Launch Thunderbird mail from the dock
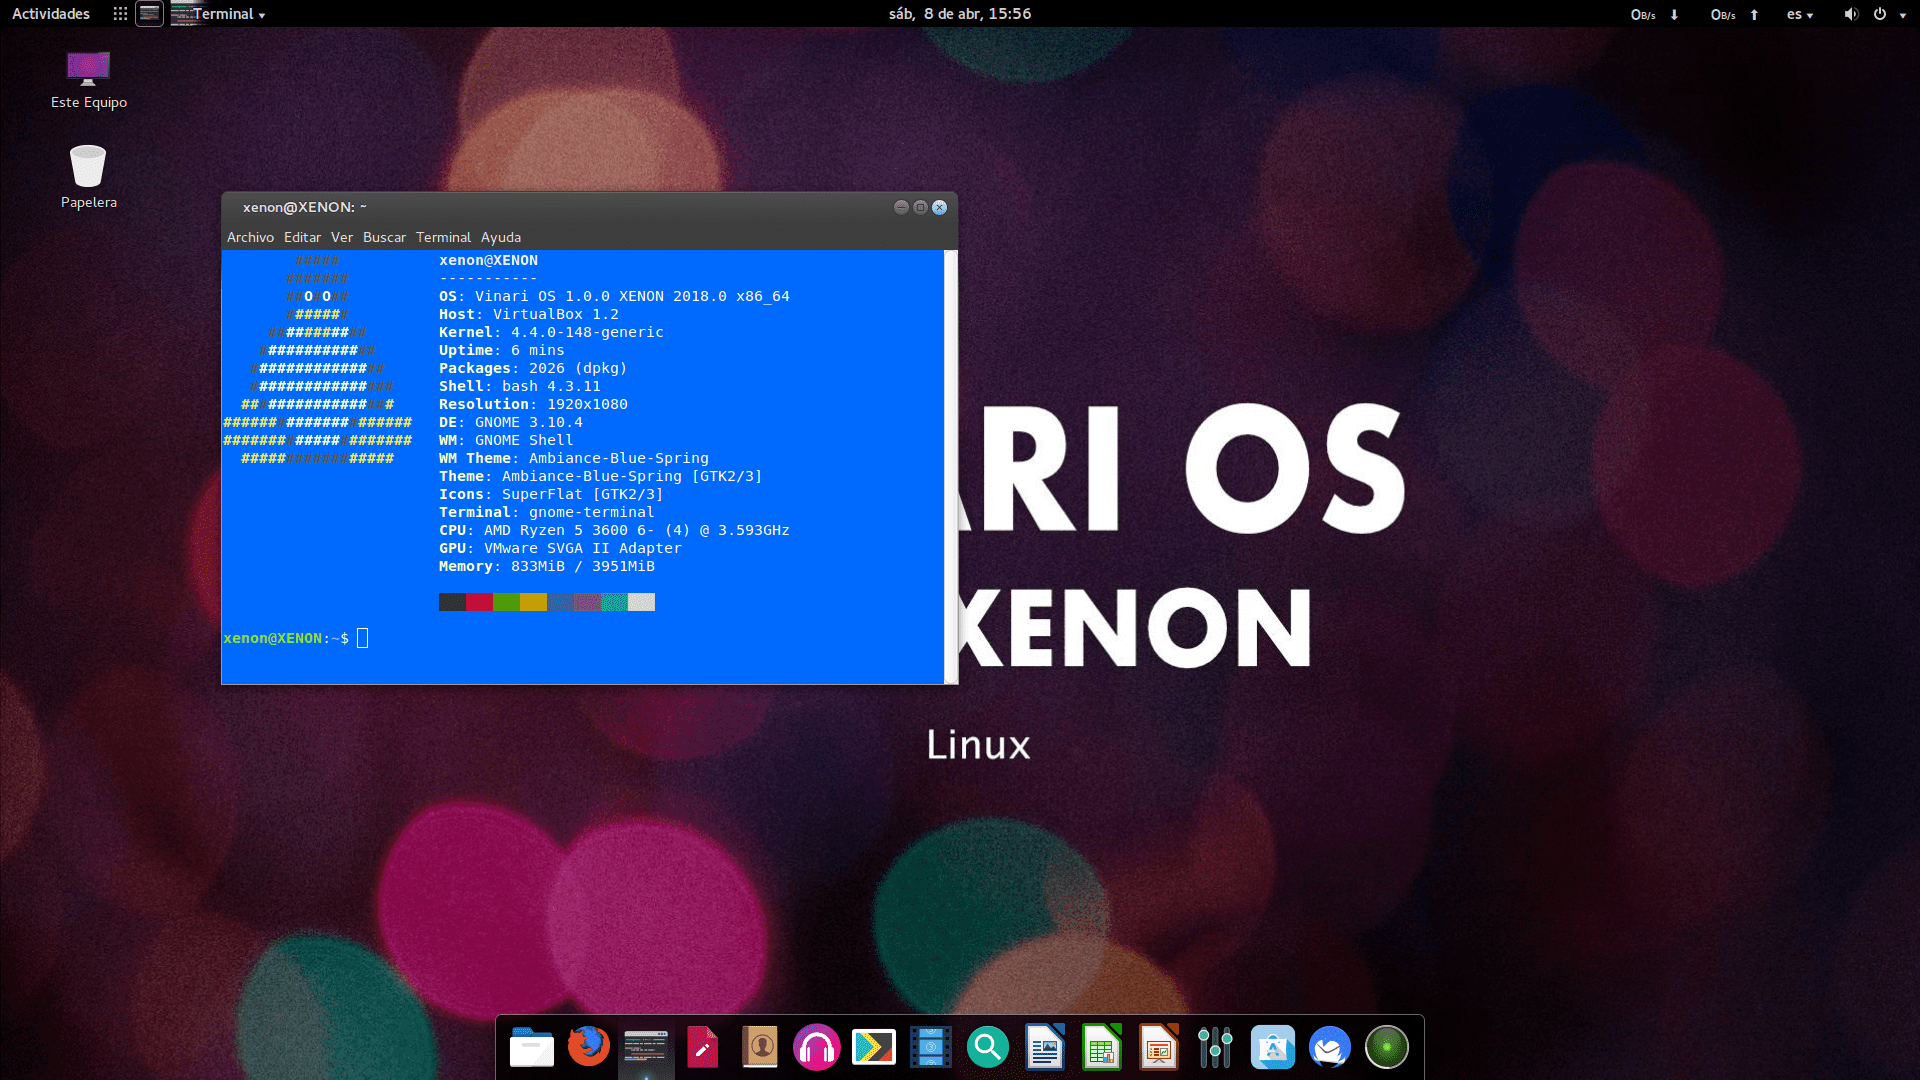 pyautogui.click(x=1330, y=1048)
